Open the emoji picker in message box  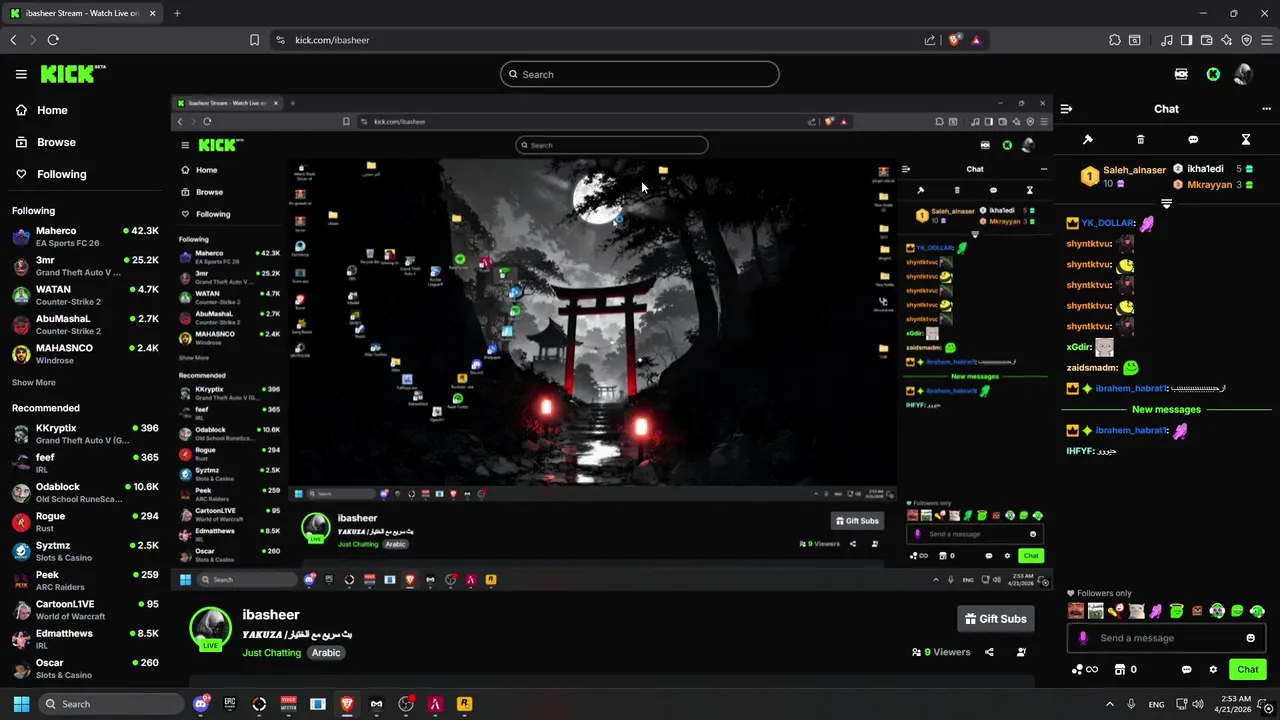(1250, 638)
